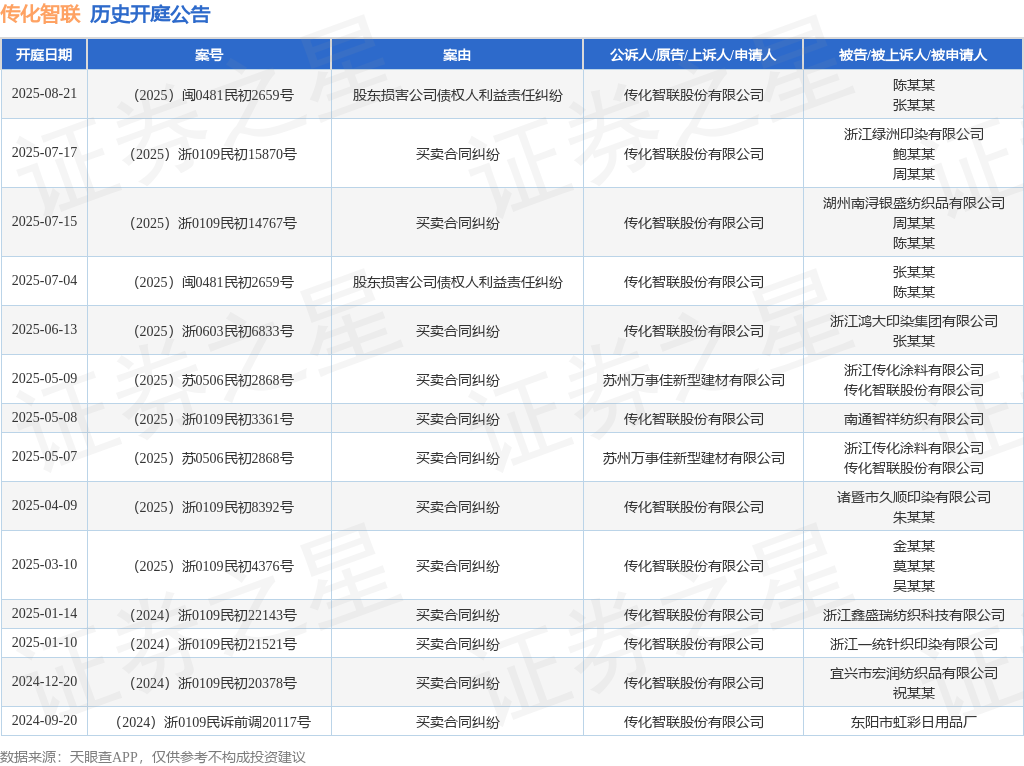Click the 开庭日期 column header
Image resolution: width=1024 pixels, height=766 pixels.
coord(44,55)
